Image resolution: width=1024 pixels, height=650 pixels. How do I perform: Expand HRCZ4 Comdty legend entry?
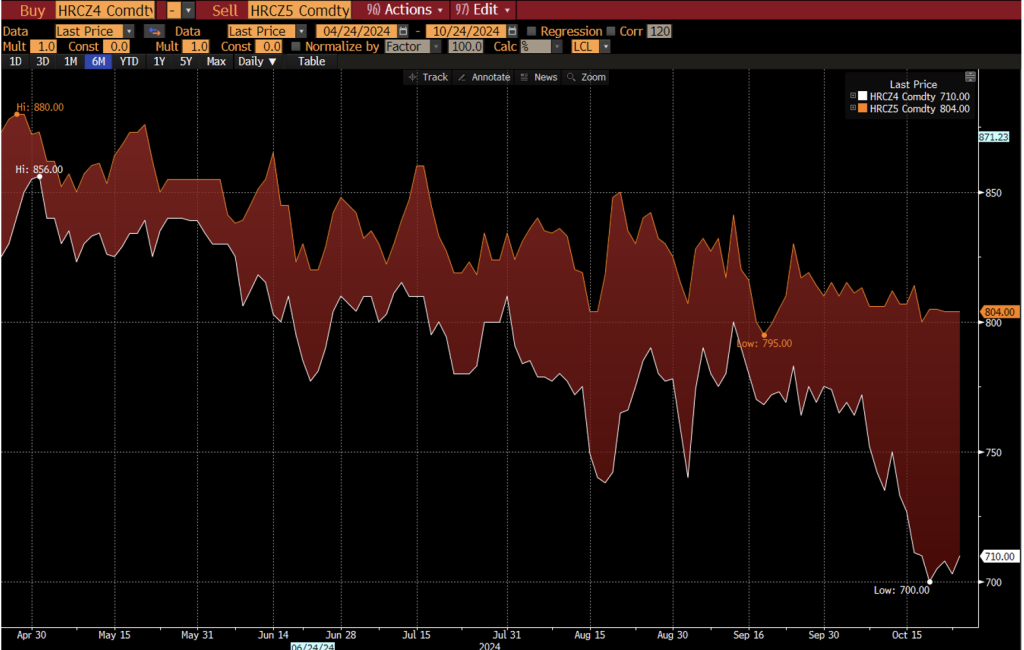853,96
